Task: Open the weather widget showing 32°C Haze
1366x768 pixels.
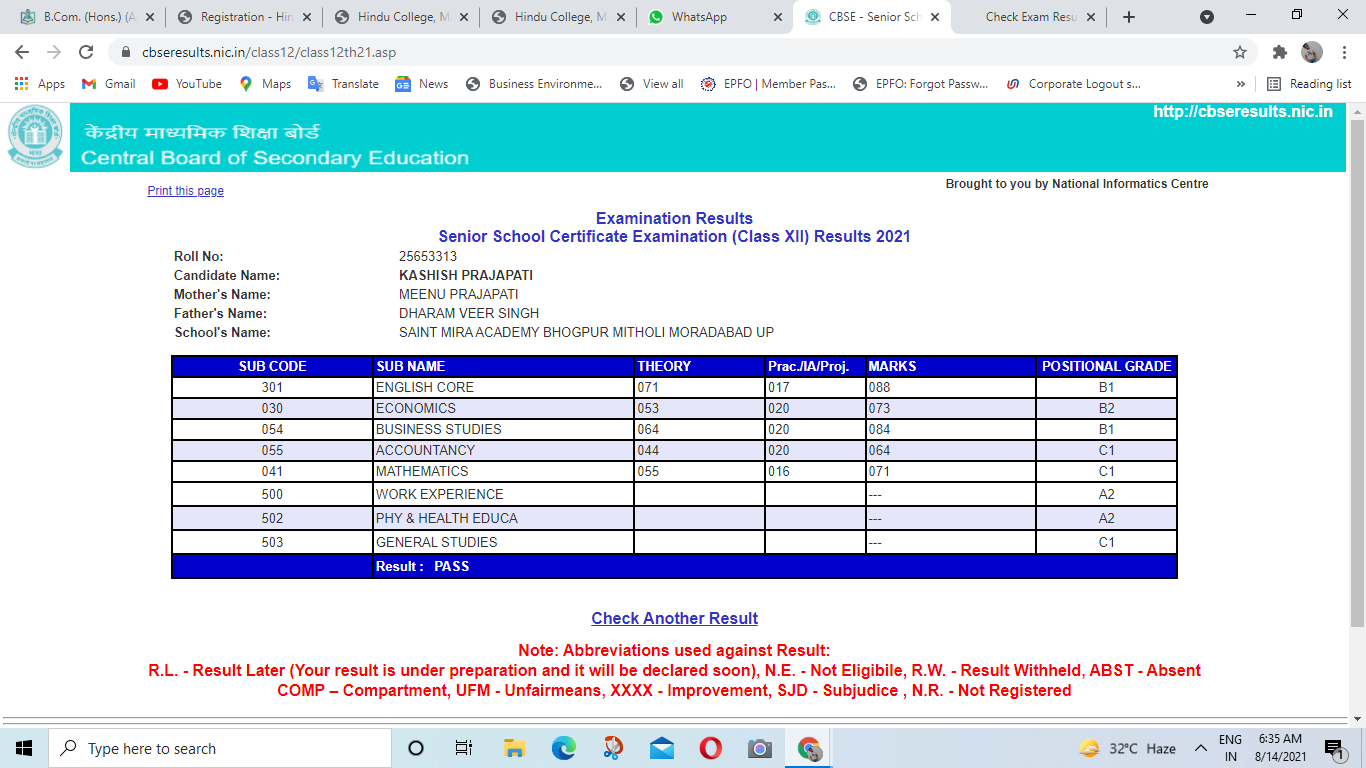Action: click(x=1128, y=748)
